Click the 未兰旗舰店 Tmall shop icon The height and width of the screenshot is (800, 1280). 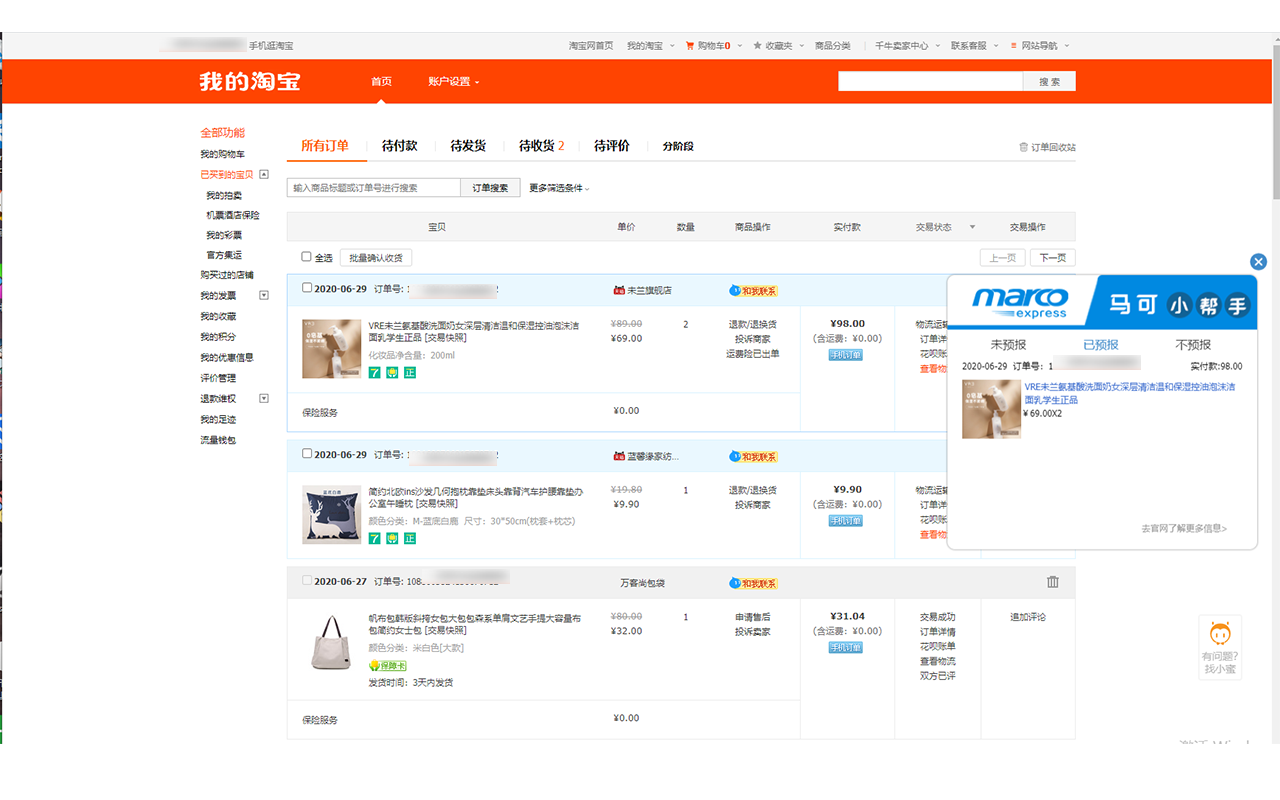click(x=619, y=290)
